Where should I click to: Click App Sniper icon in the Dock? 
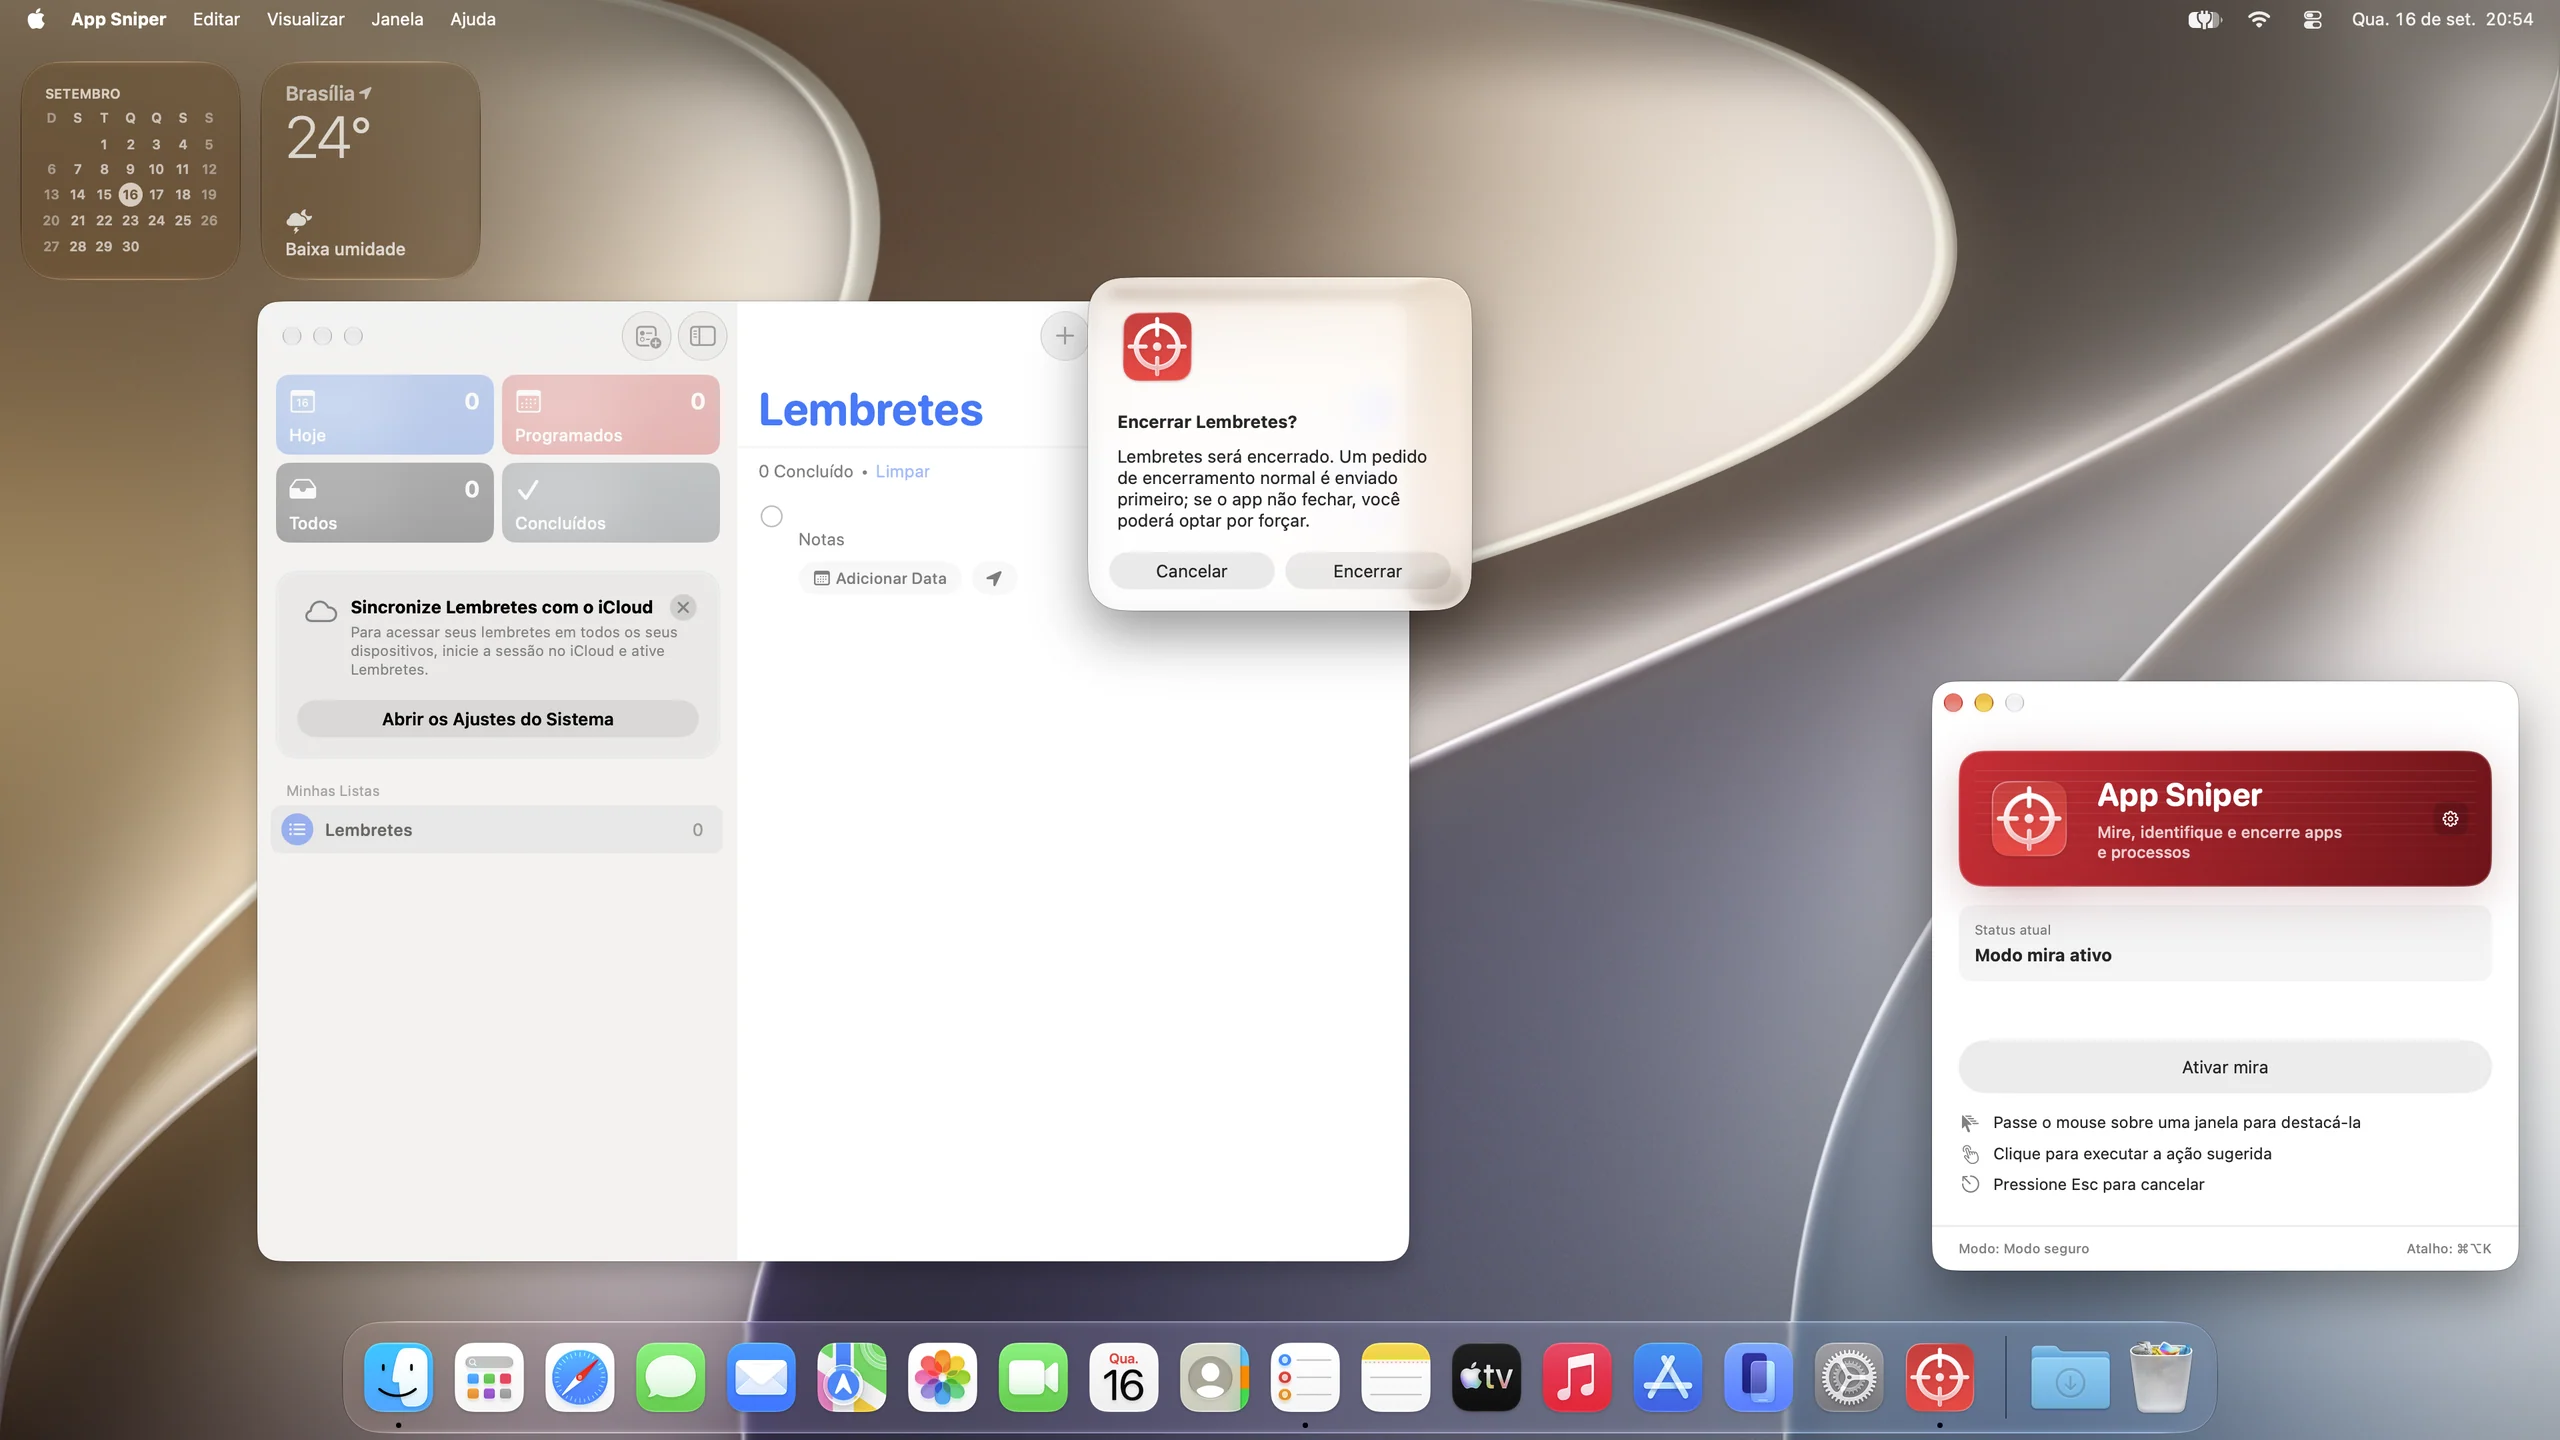(x=1940, y=1377)
